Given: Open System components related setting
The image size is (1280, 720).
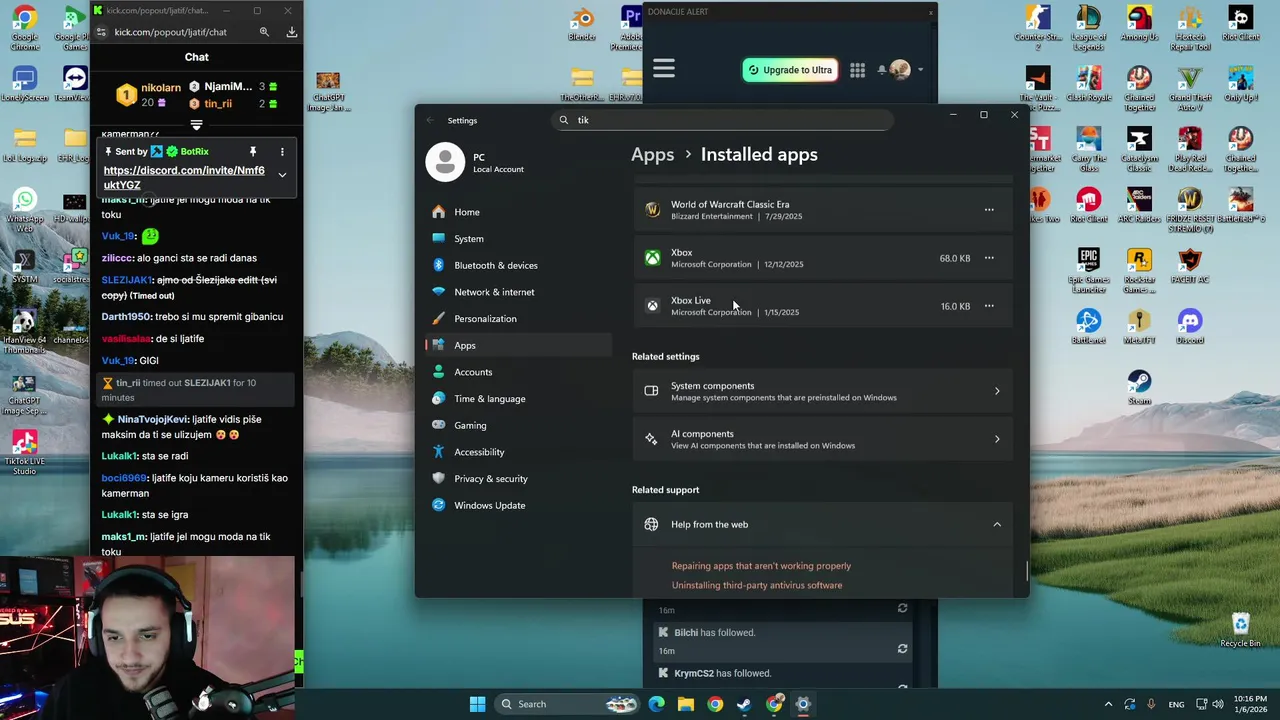Looking at the screenshot, I should (822, 391).
